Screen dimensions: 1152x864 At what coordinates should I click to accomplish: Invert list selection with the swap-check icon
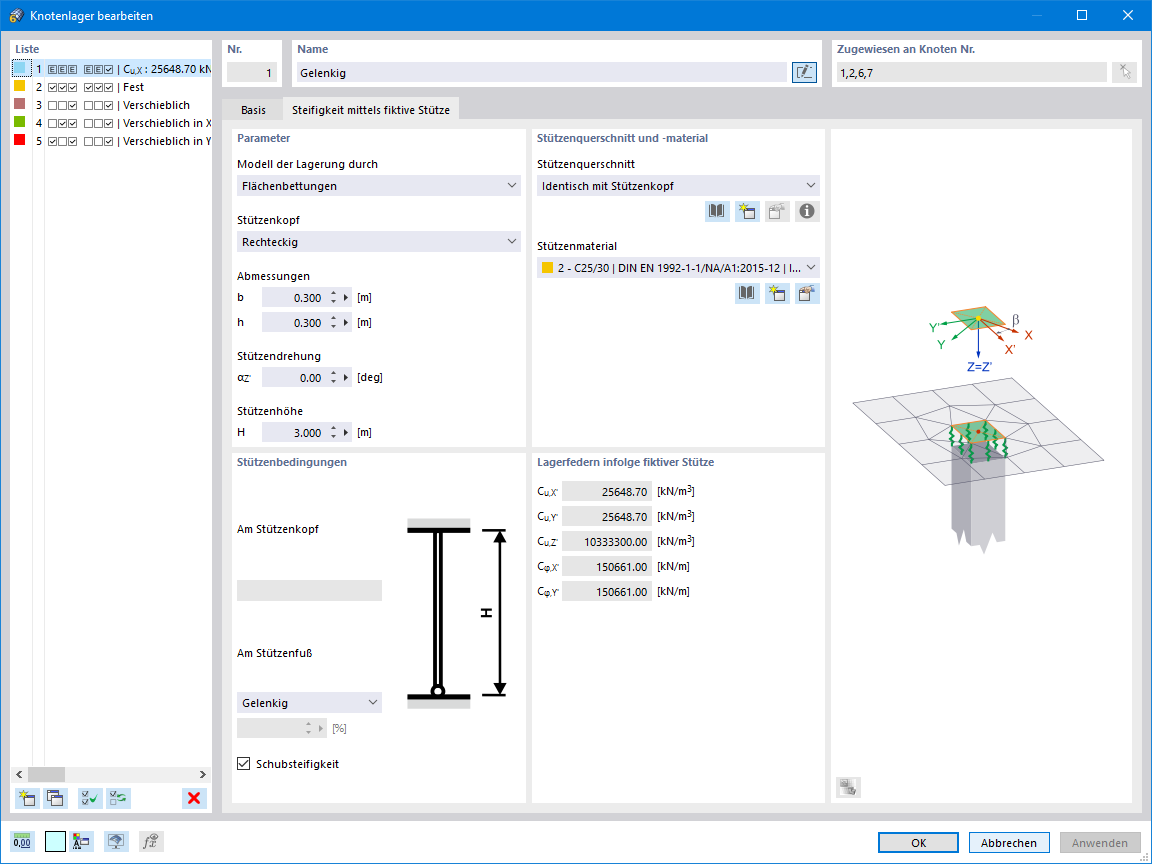coord(118,798)
